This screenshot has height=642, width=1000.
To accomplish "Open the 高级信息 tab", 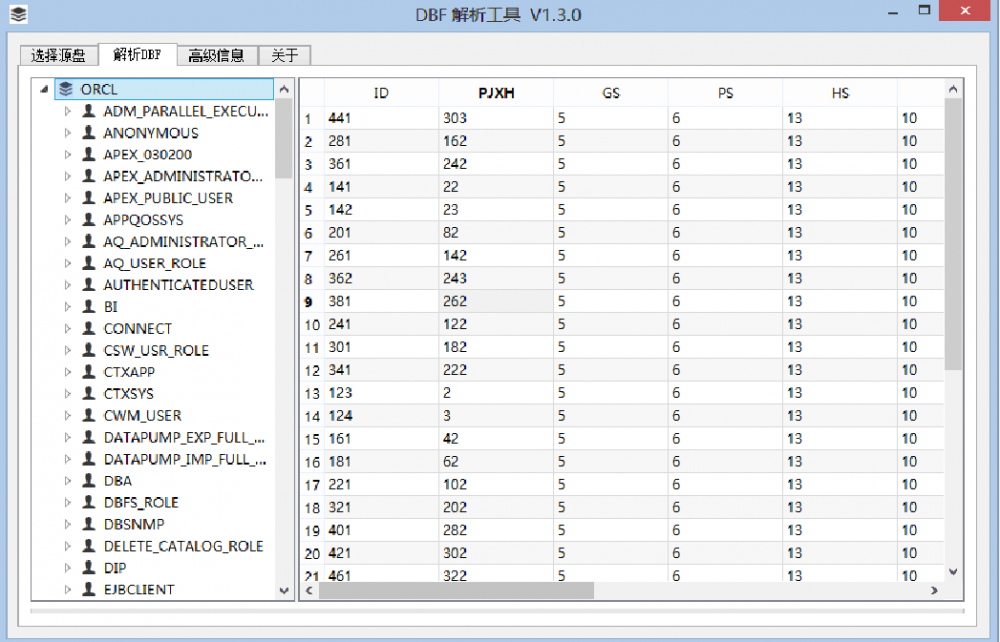I will coord(217,55).
